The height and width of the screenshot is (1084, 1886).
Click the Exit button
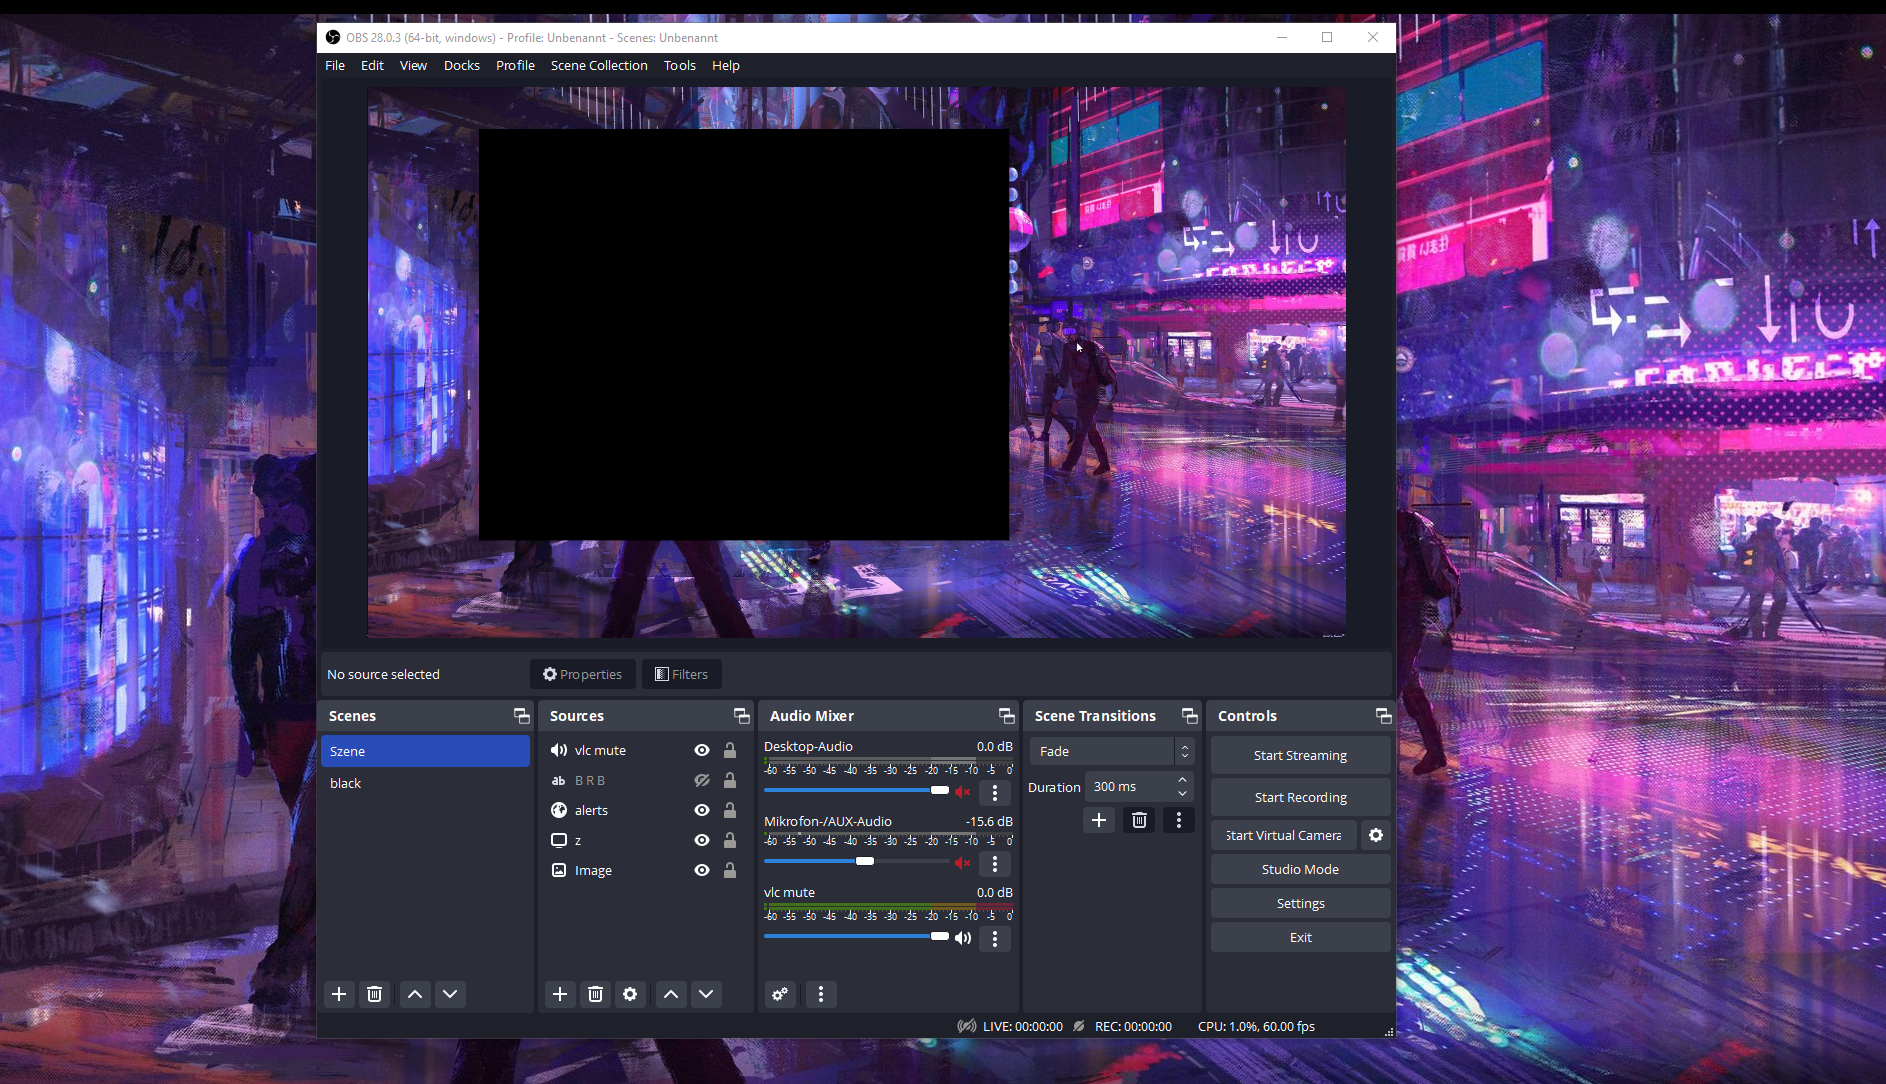point(1300,937)
